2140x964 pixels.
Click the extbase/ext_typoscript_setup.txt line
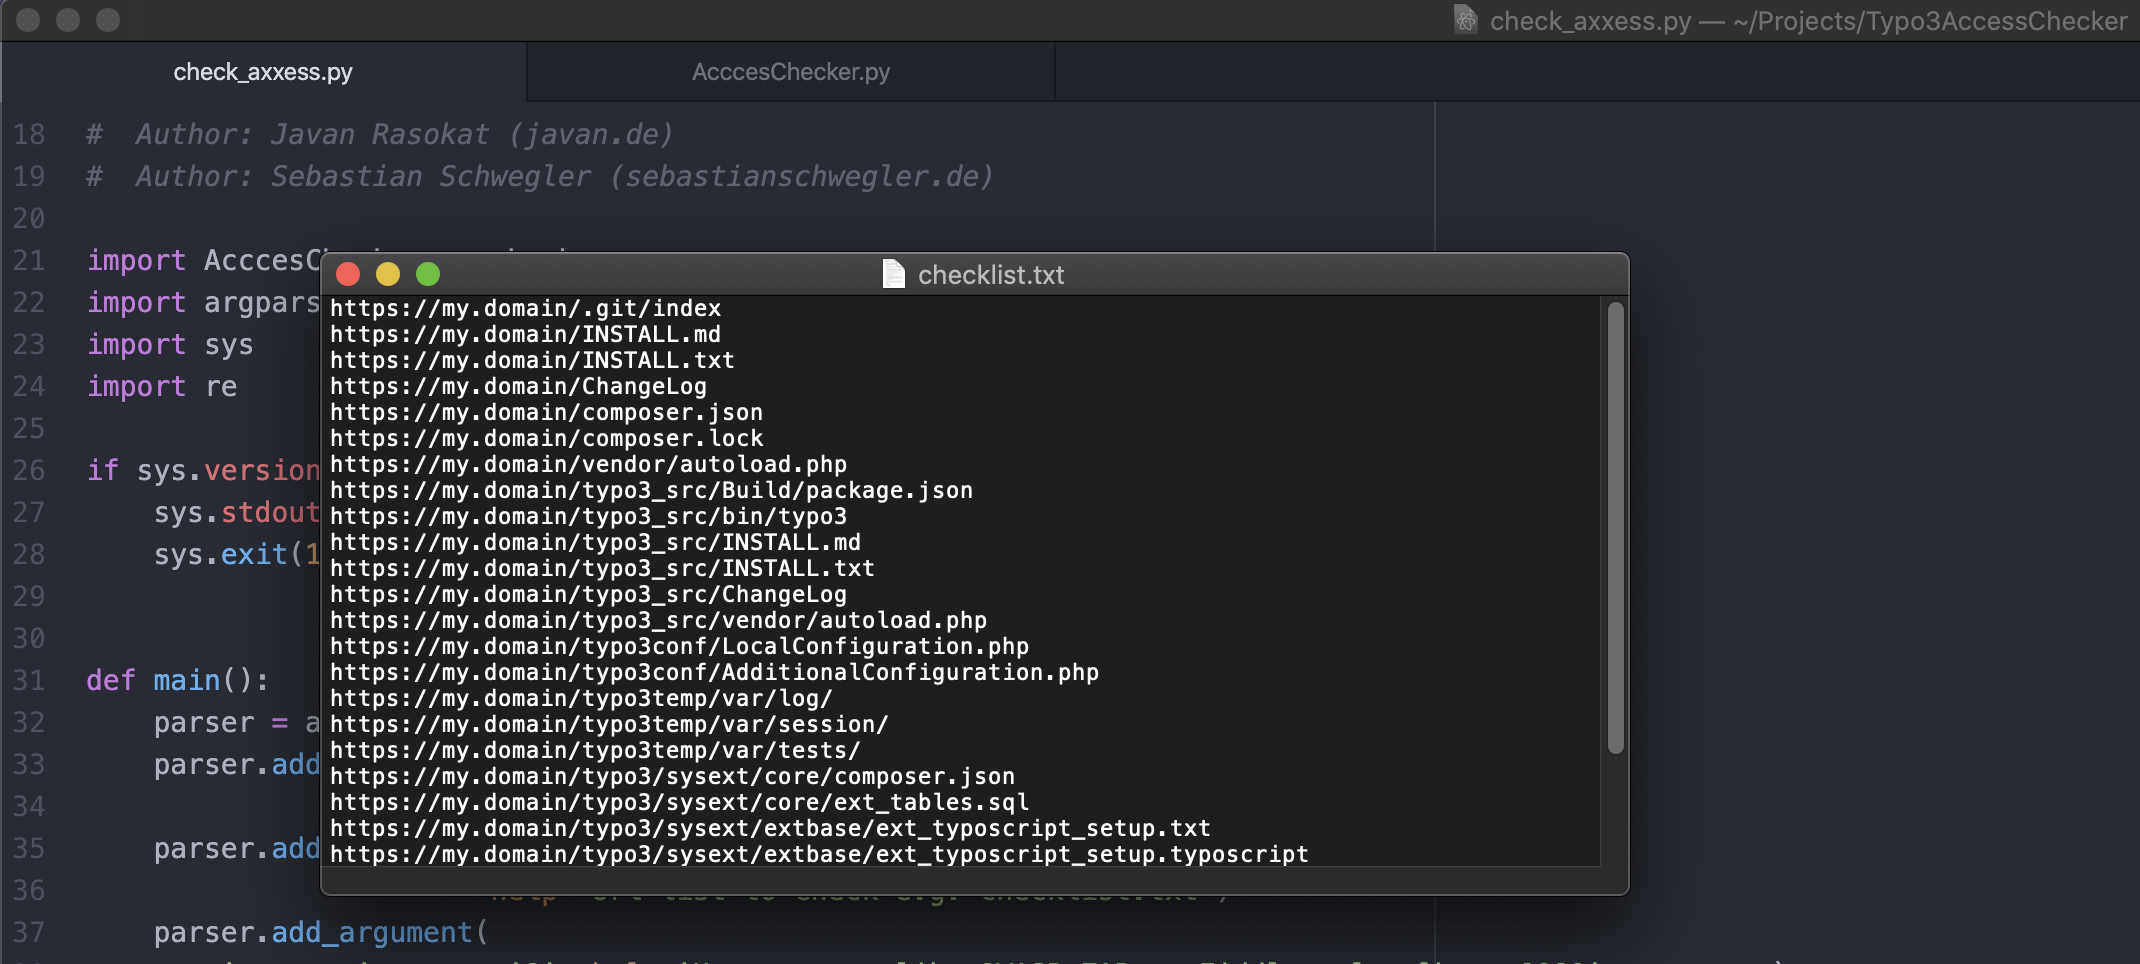pyautogui.click(x=770, y=828)
